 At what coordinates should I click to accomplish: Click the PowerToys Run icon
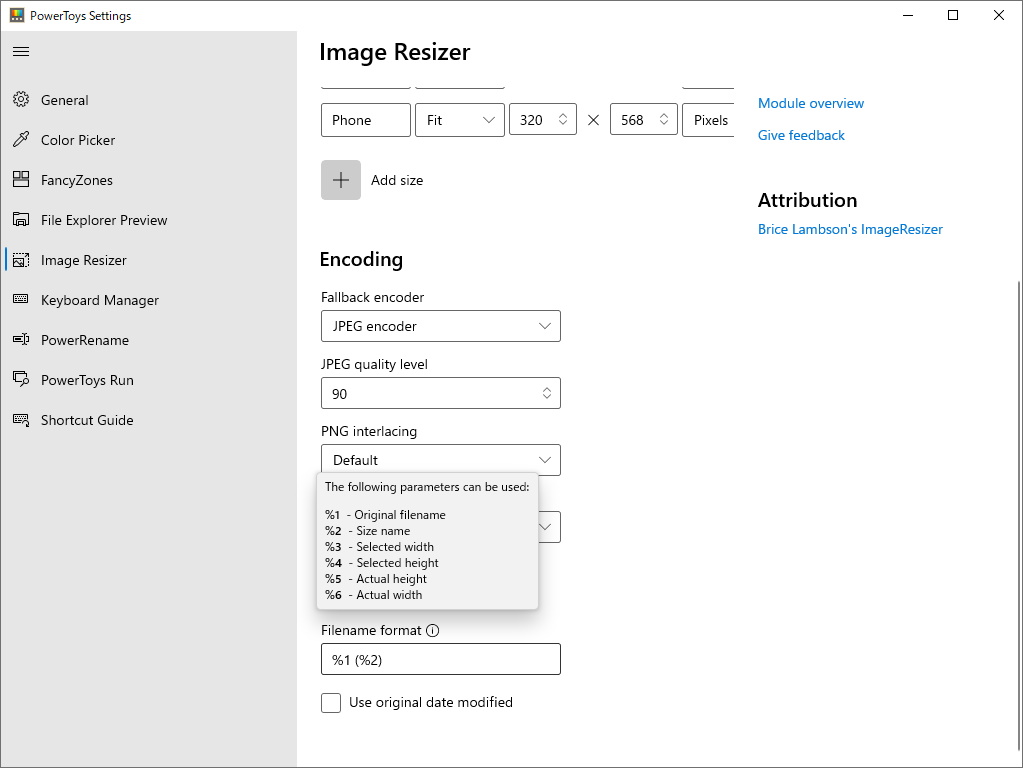[x=21, y=380]
